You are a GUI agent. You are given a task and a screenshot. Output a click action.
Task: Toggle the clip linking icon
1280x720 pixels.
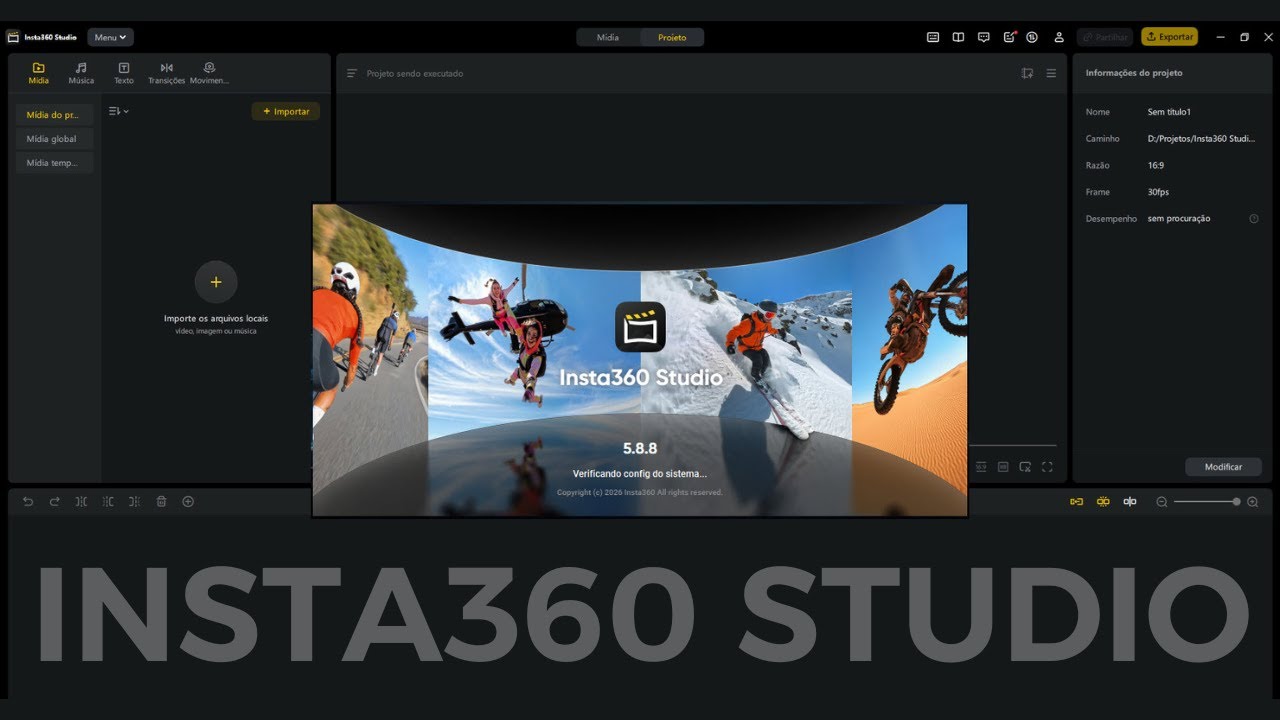point(1103,501)
